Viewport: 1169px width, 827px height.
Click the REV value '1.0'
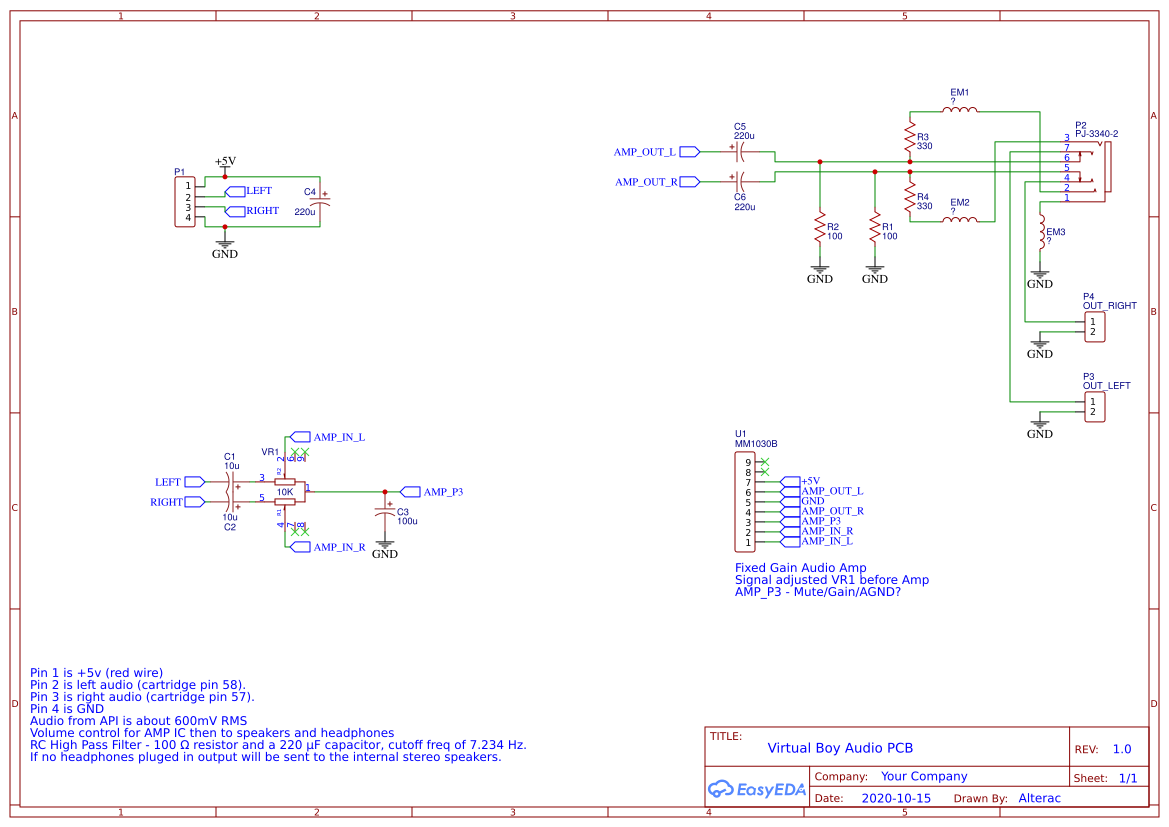pos(1122,749)
